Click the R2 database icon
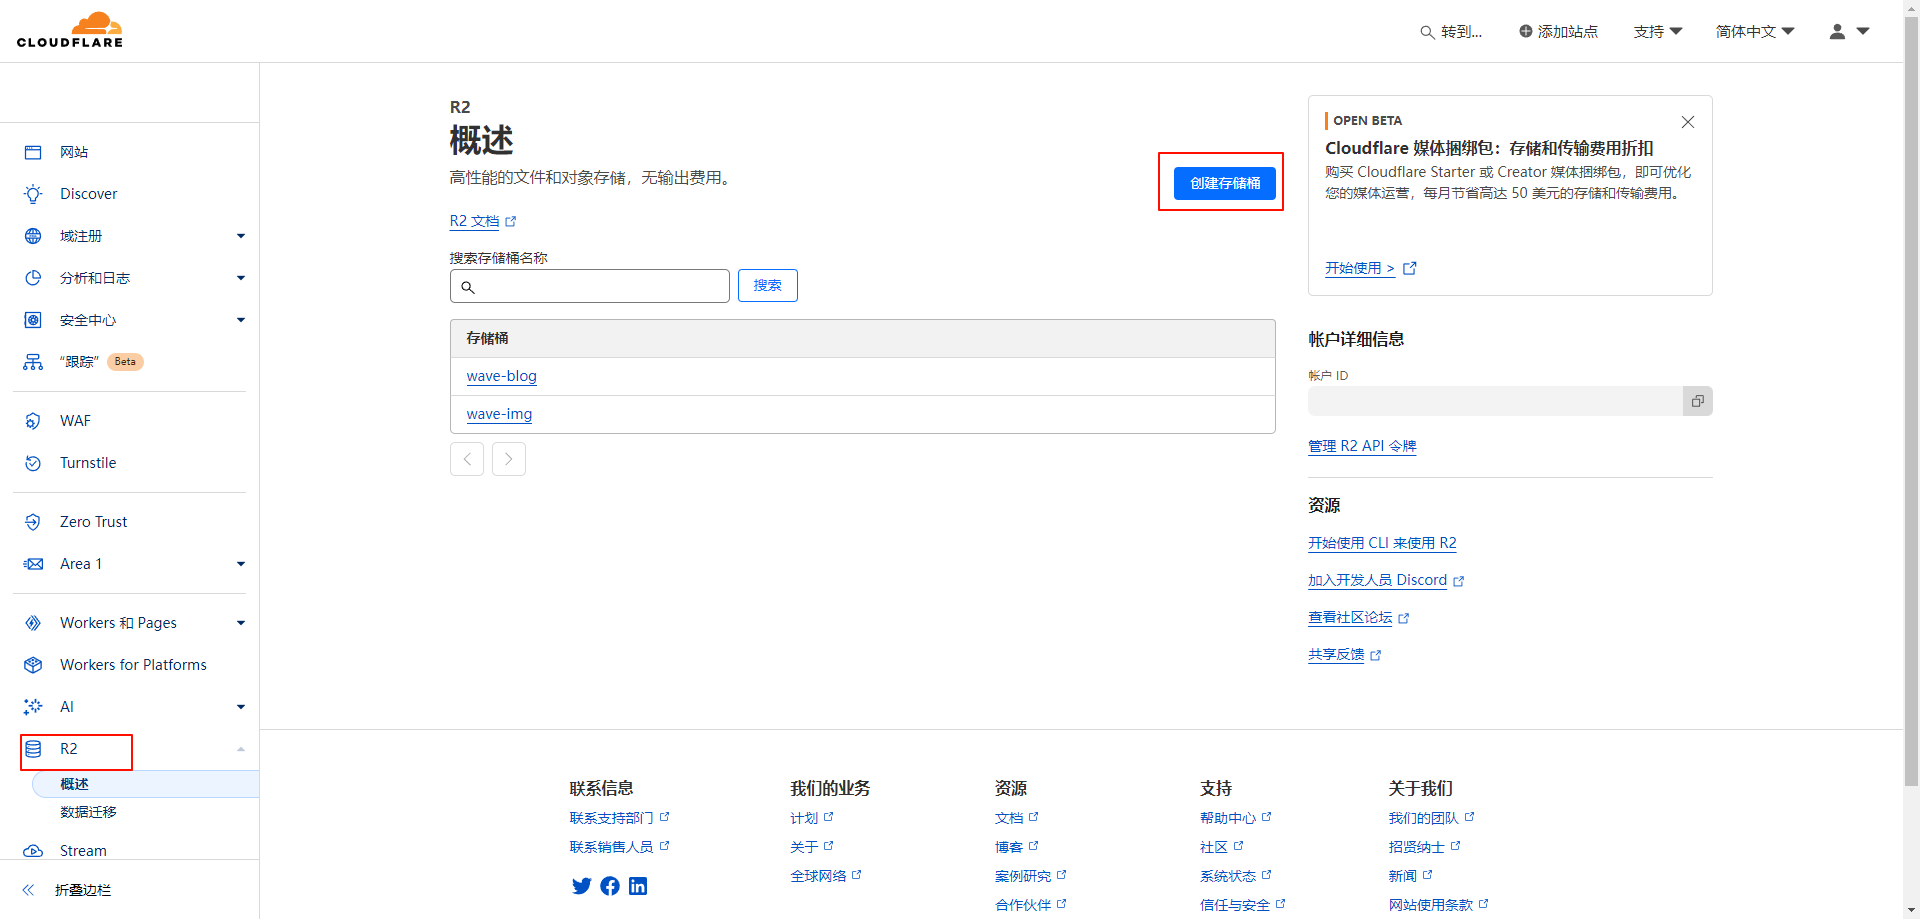Viewport: 1920px width, 919px height. point(33,749)
